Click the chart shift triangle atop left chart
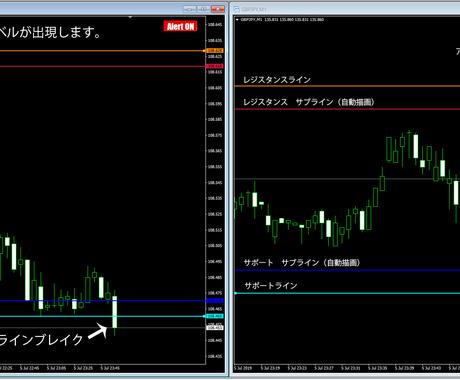 [130, 17]
